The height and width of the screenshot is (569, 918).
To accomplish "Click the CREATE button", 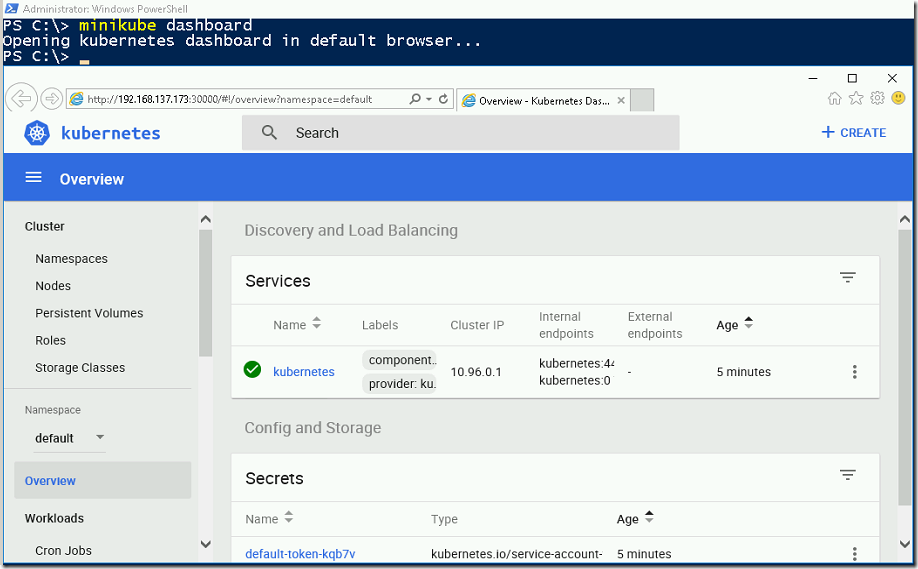I will 854,133.
